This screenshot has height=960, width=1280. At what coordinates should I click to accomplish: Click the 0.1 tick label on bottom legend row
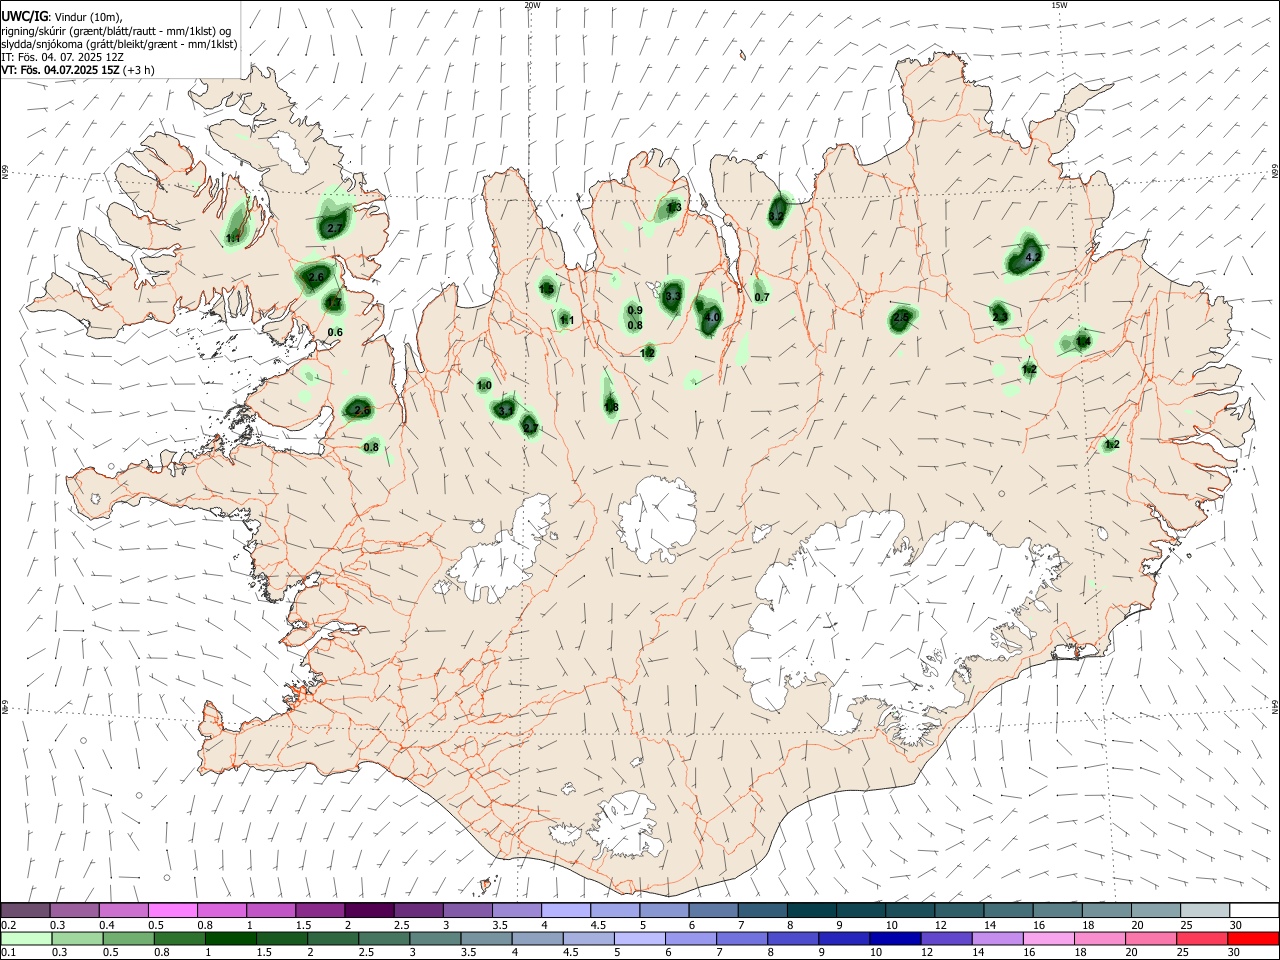[x=8, y=953]
